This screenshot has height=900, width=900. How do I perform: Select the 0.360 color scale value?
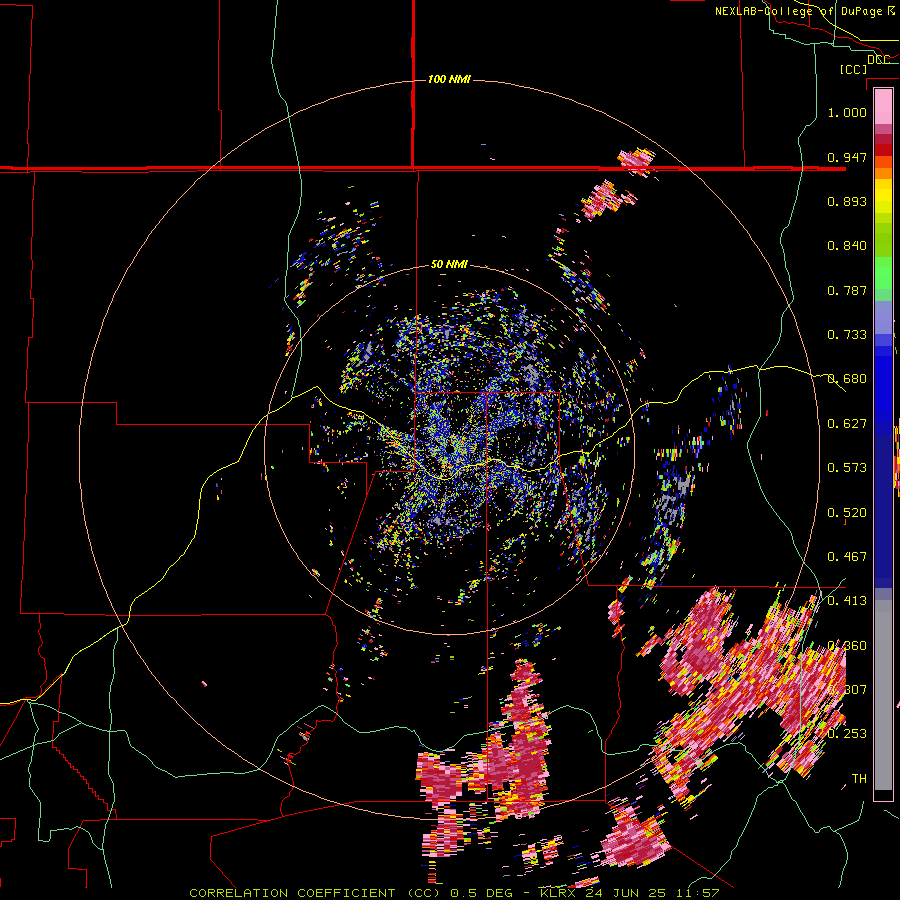click(847, 646)
